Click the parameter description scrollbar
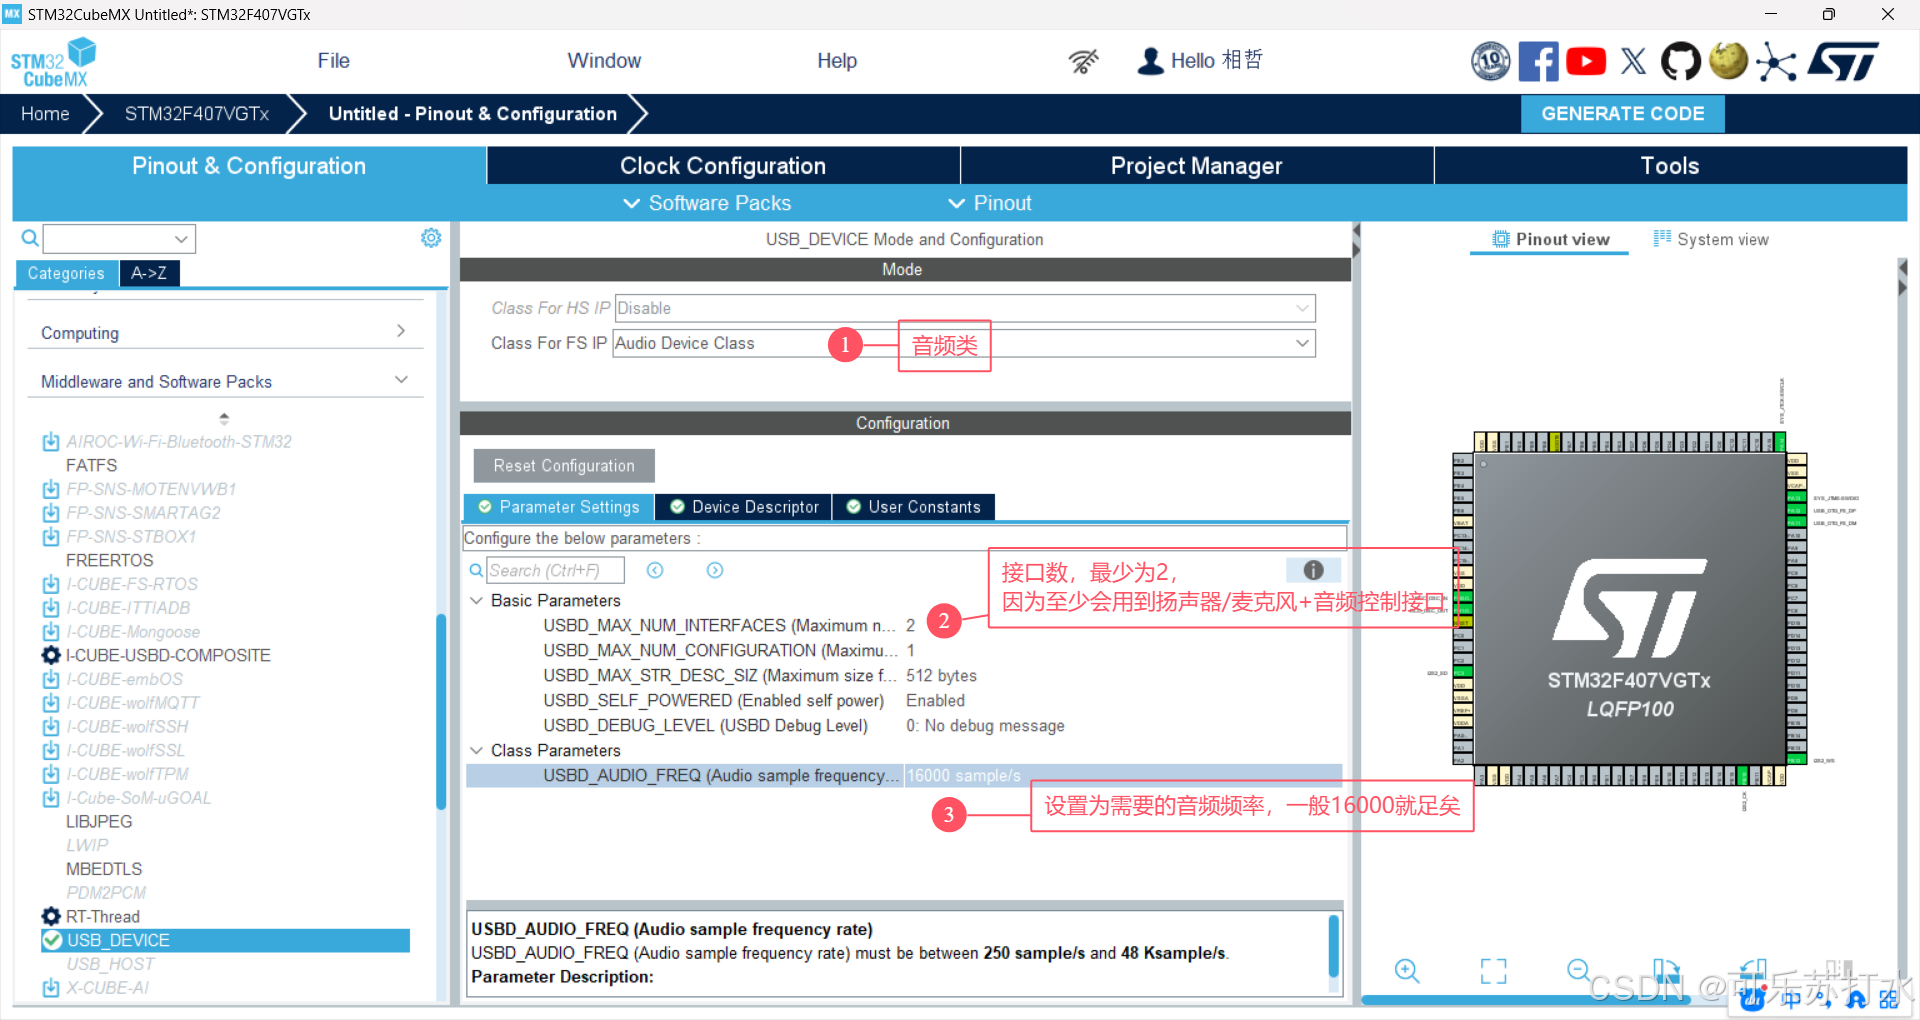This screenshot has height=1020, width=1920. click(x=1333, y=945)
